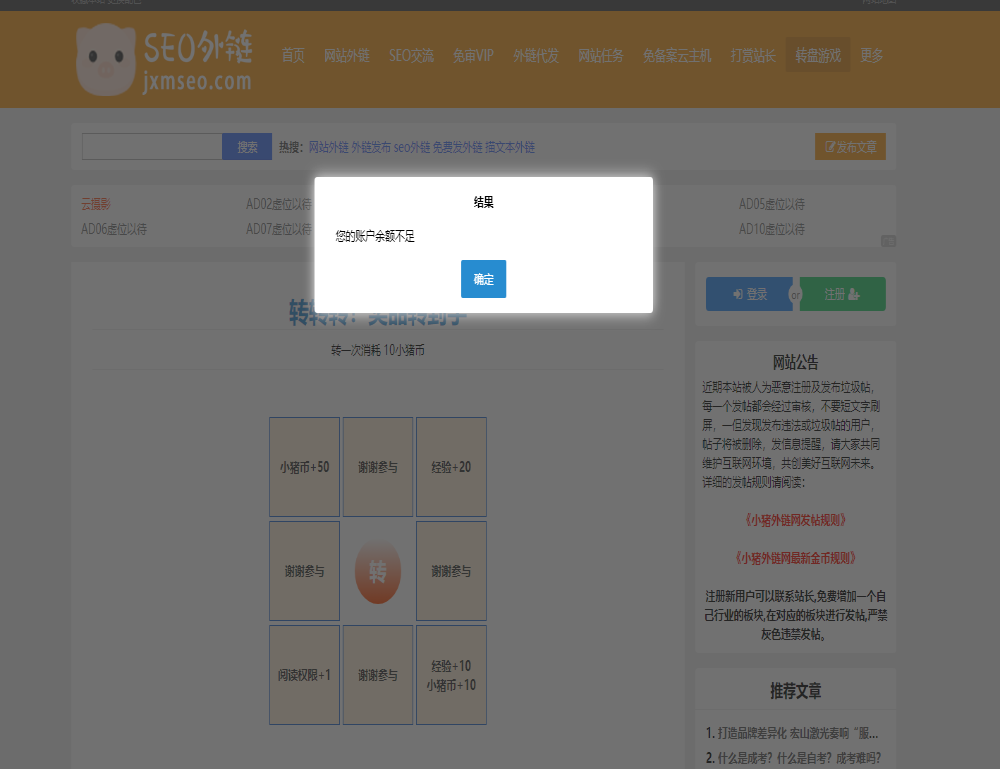
Task: Select the 经验+10 小猪币+10 prize tile
Action: pyautogui.click(x=452, y=675)
